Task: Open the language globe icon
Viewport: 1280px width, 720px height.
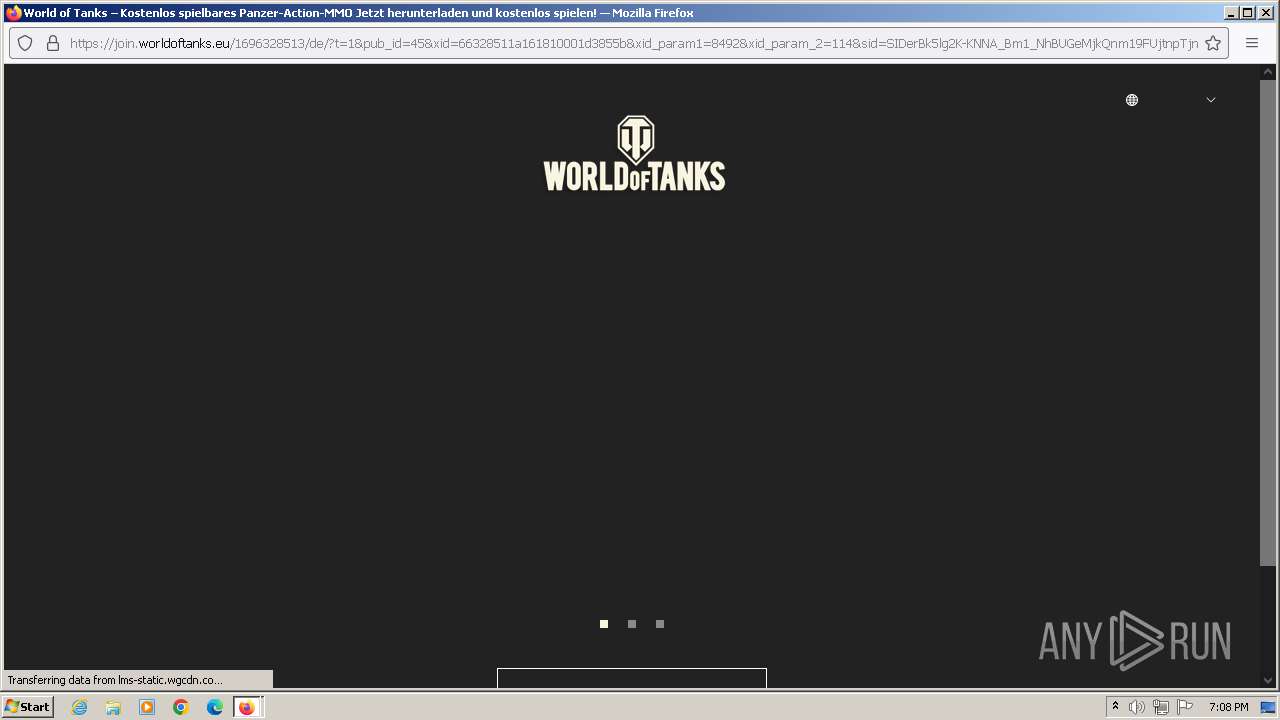Action: point(1132,100)
